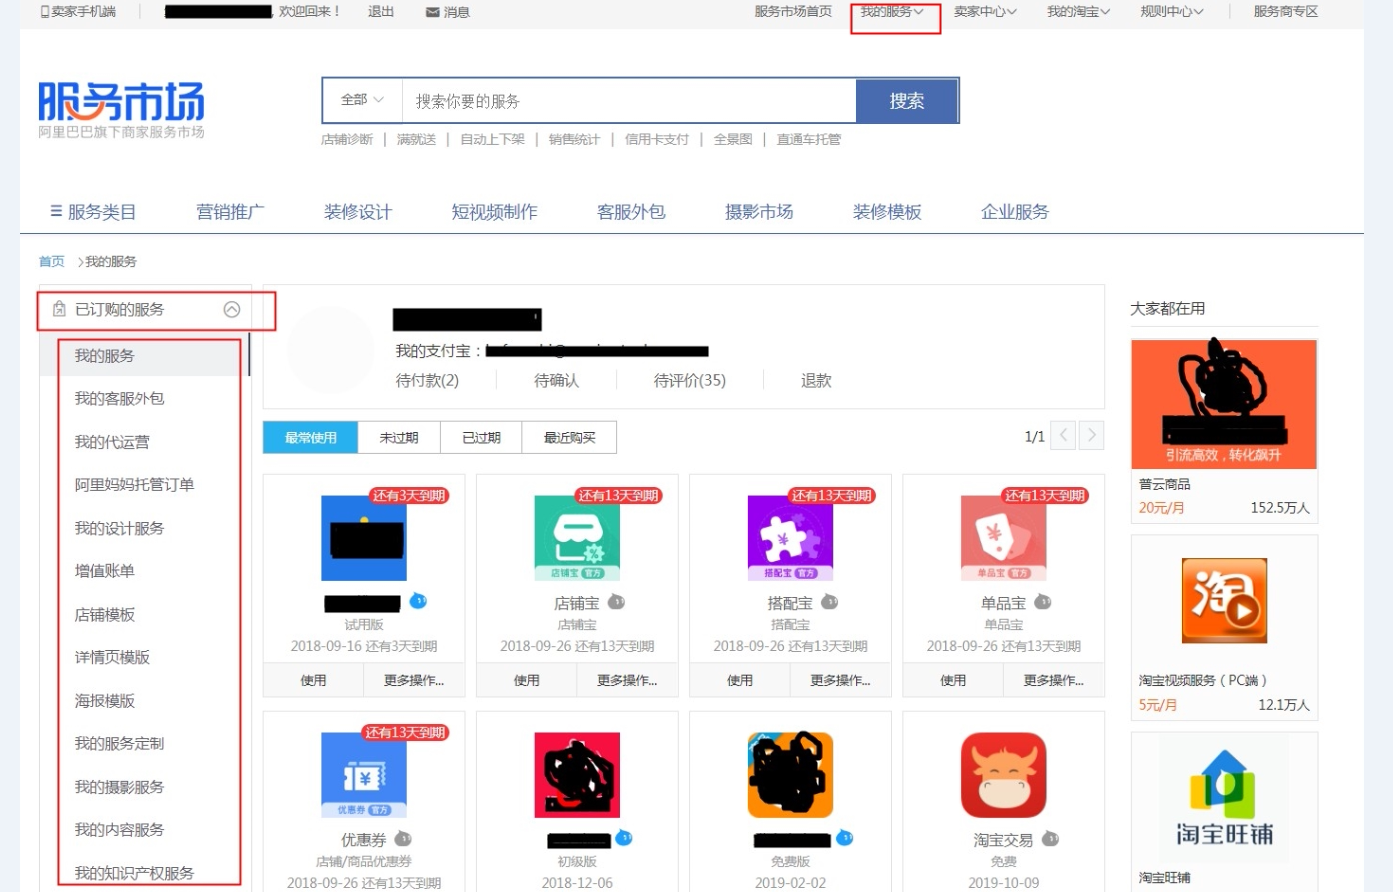Open the 店铺宝 app icon
Viewport: 1393px width, 892px height.
click(x=577, y=538)
